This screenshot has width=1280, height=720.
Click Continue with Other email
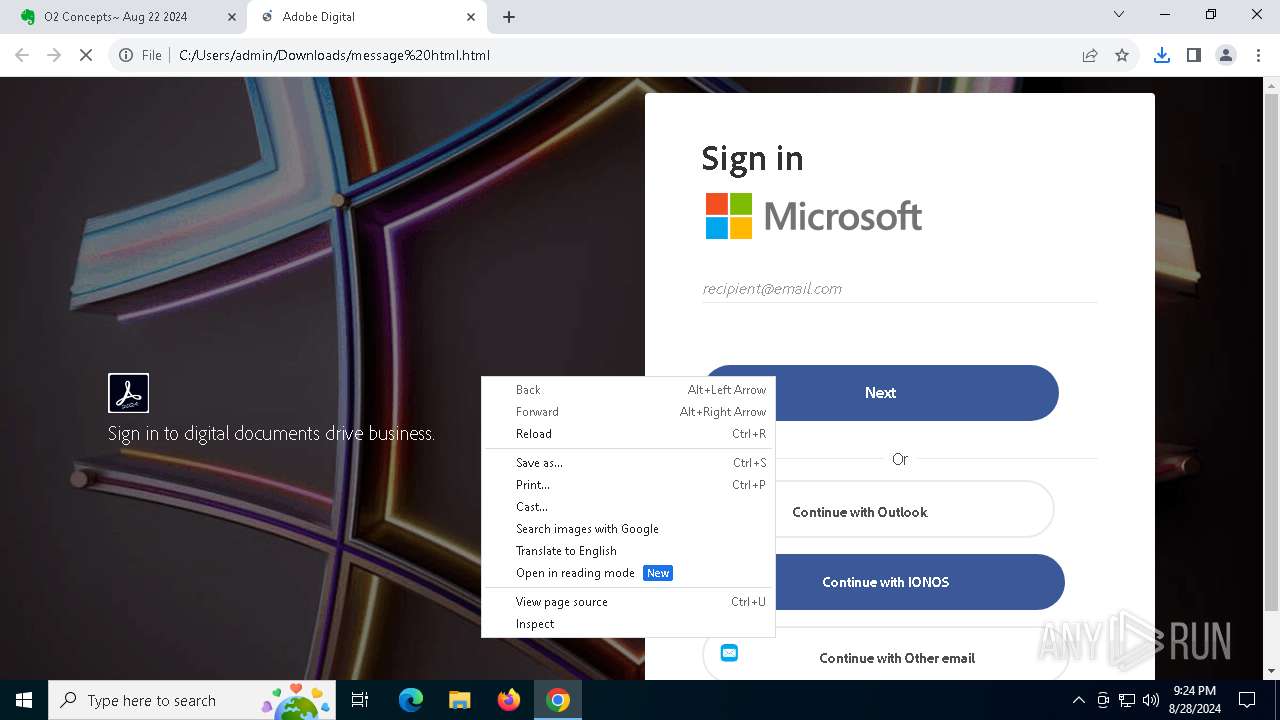click(884, 656)
